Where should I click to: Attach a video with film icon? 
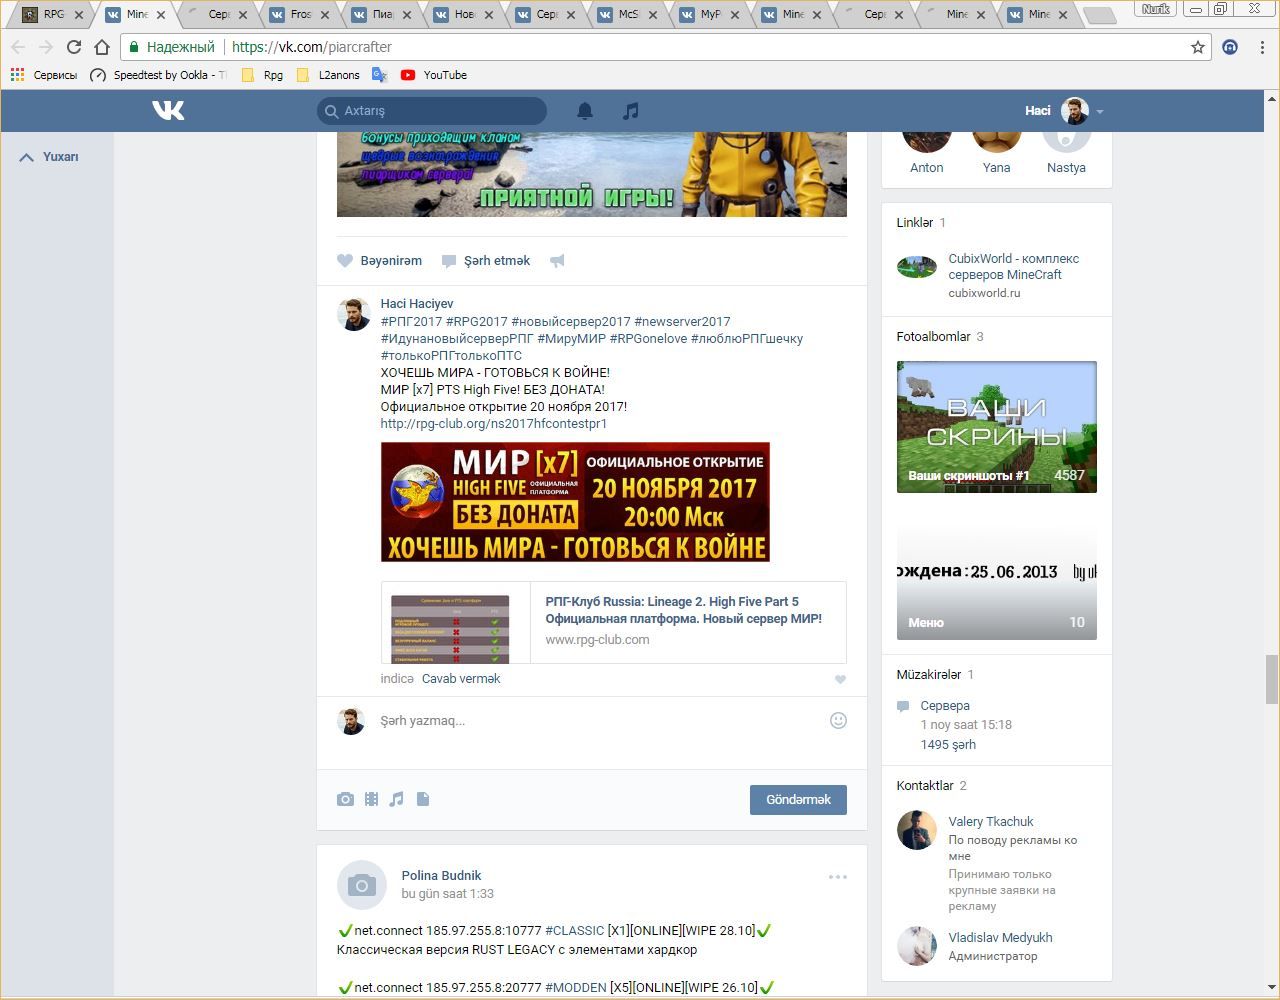click(371, 799)
